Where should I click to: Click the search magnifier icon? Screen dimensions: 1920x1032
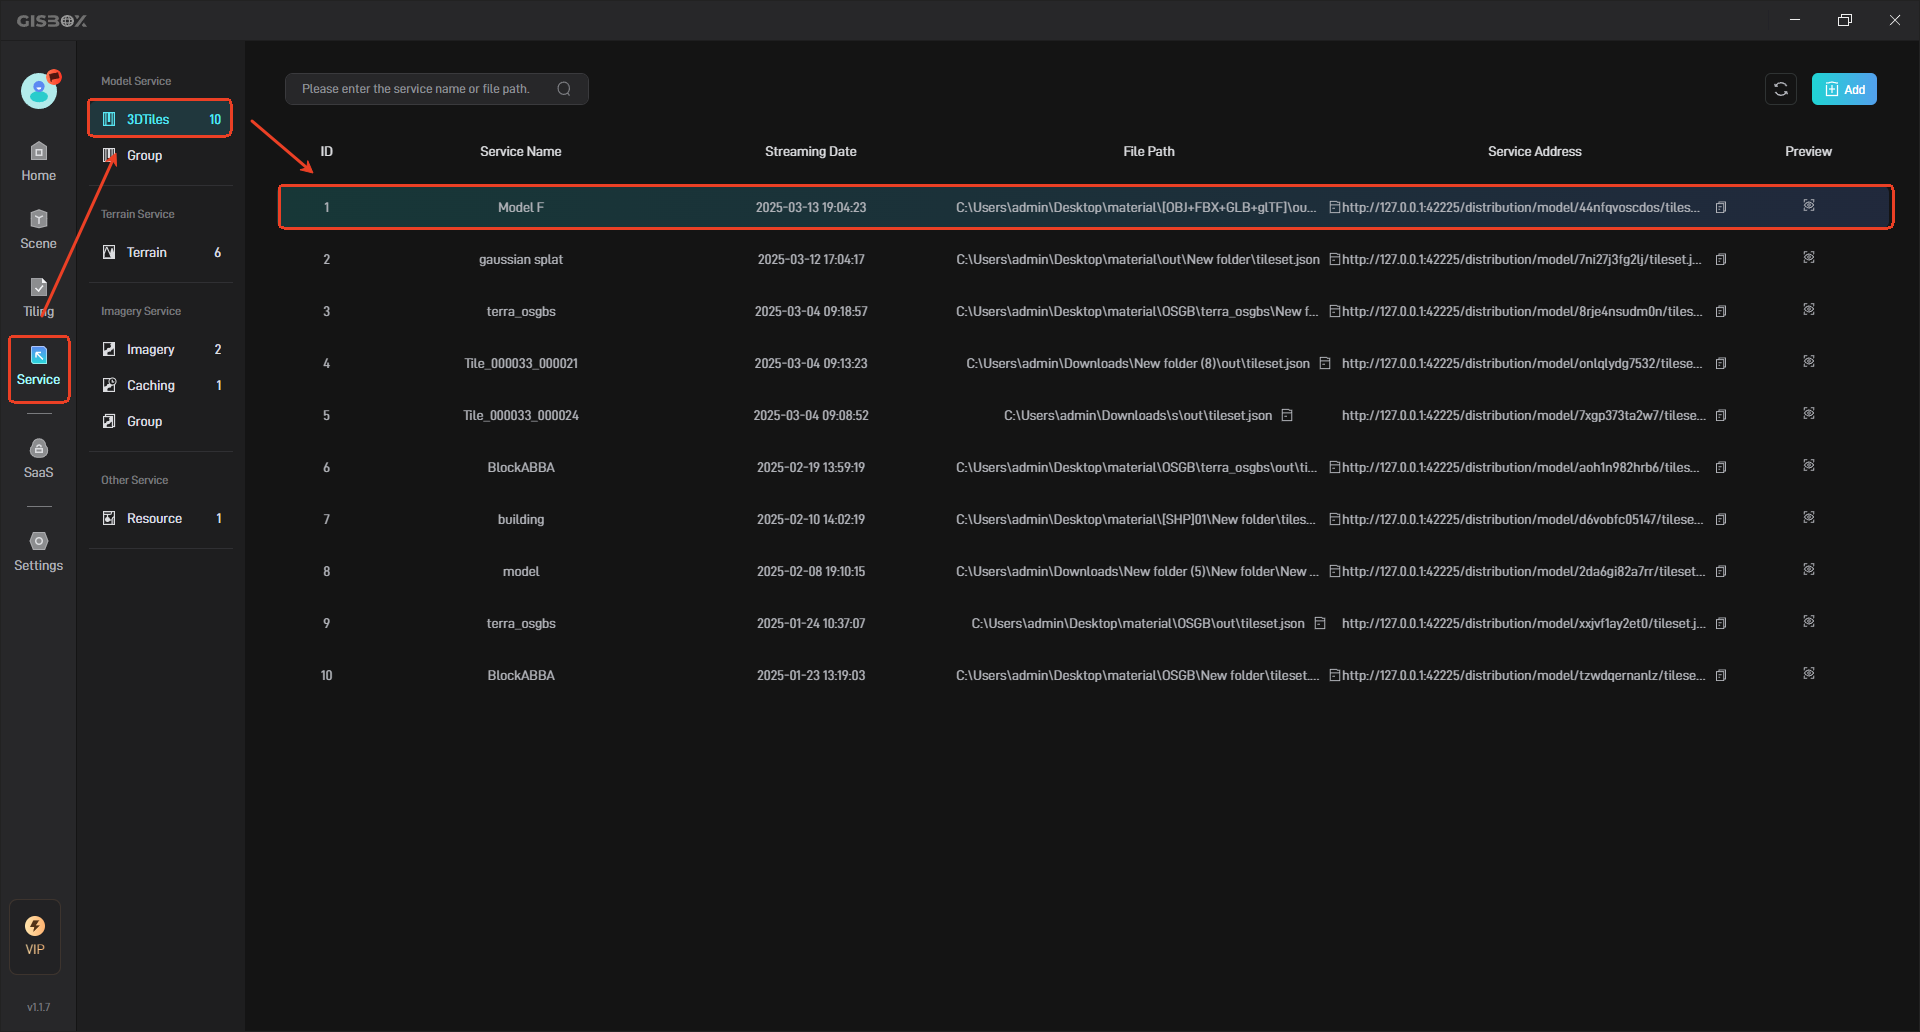564,89
